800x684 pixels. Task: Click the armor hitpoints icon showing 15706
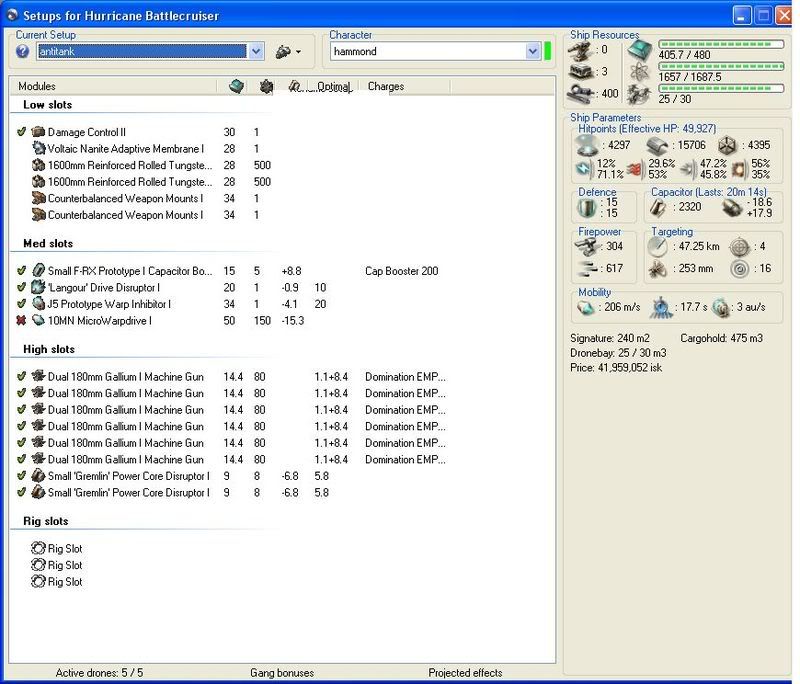pos(657,146)
